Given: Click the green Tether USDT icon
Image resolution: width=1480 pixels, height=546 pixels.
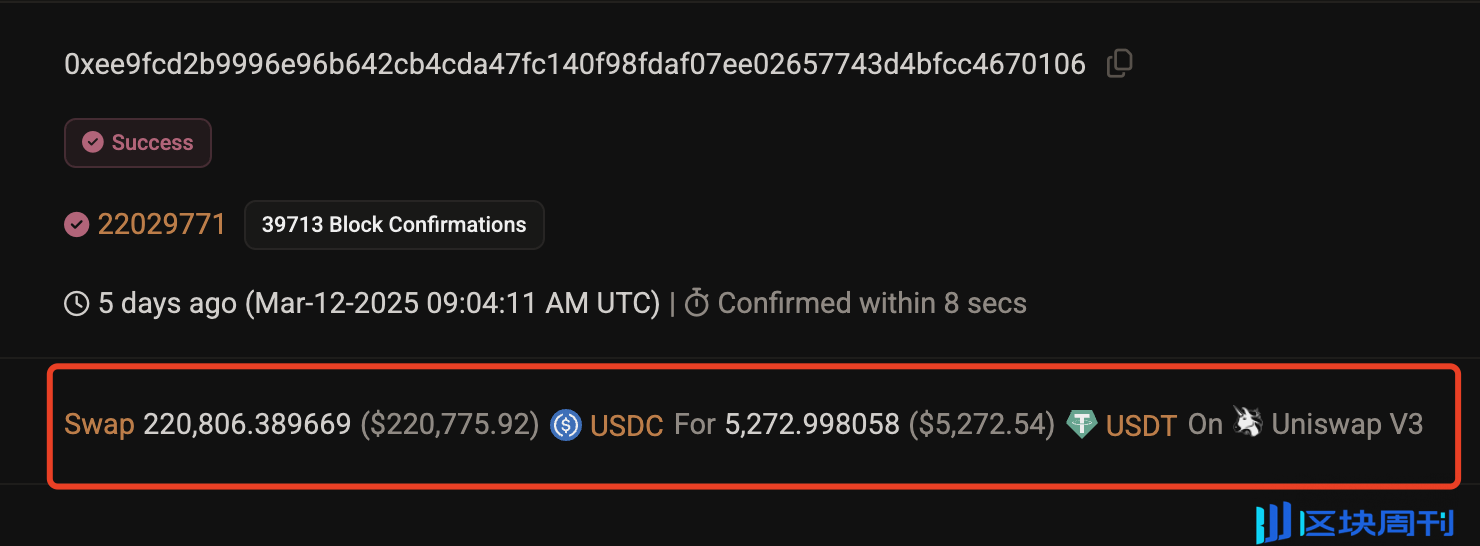Looking at the screenshot, I should [1082, 425].
